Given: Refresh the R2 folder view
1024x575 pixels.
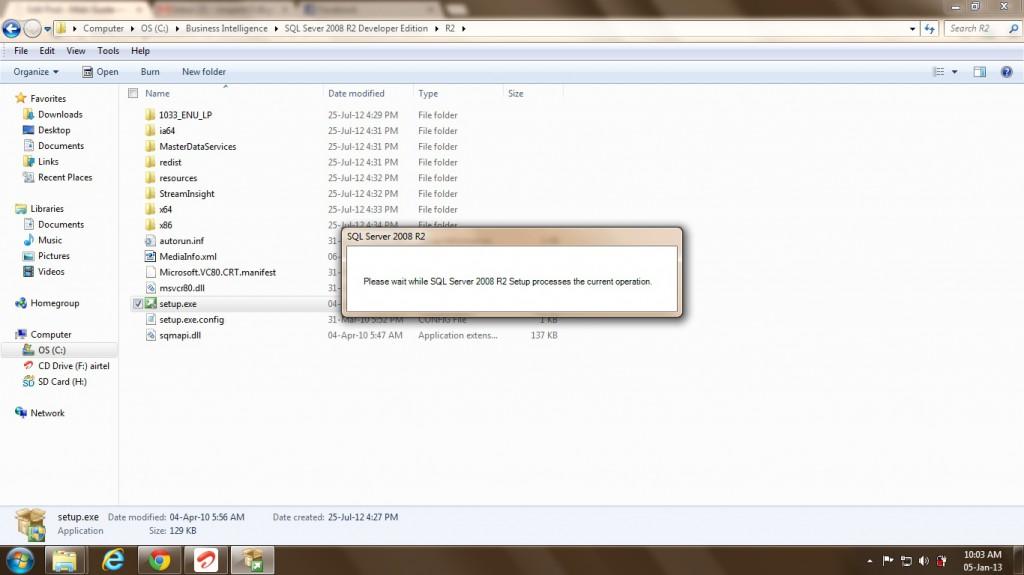Looking at the screenshot, I should pos(929,29).
